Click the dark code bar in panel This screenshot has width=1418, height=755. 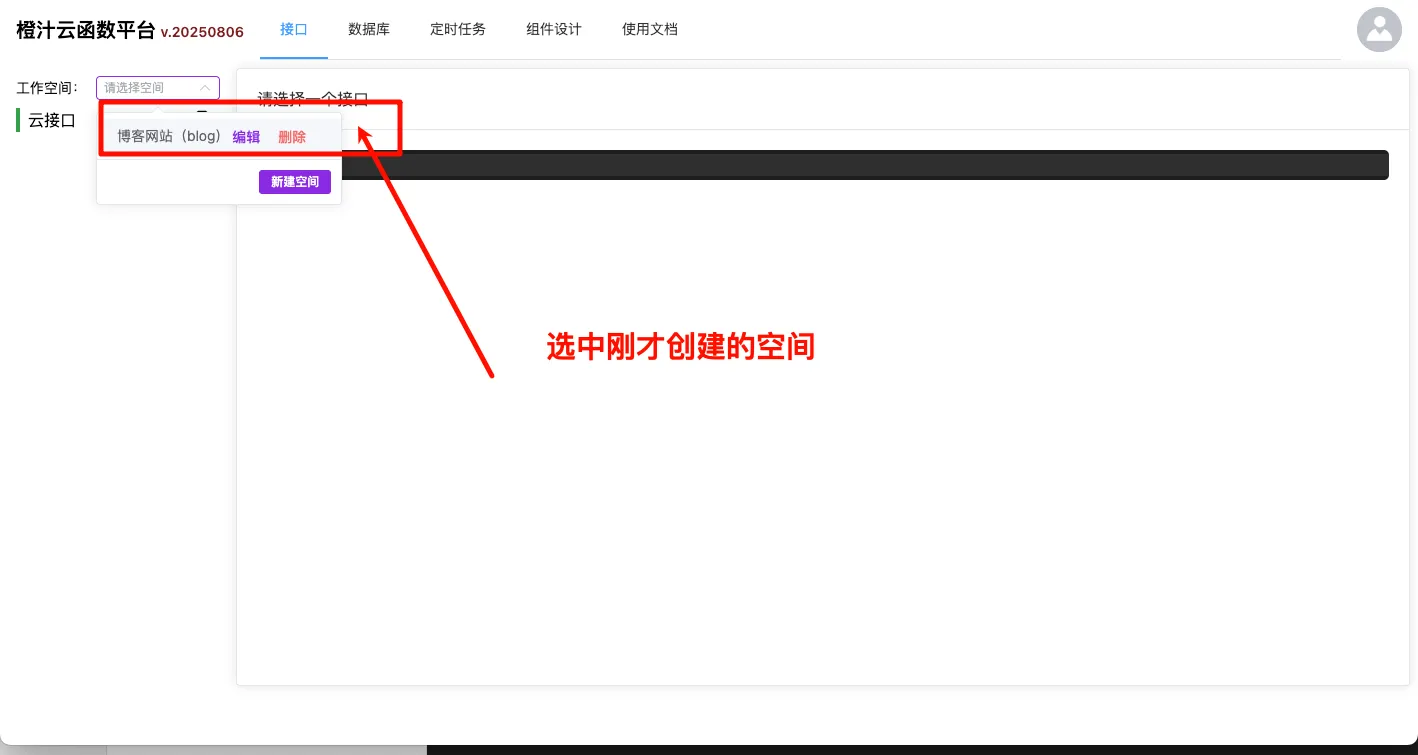click(860, 165)
